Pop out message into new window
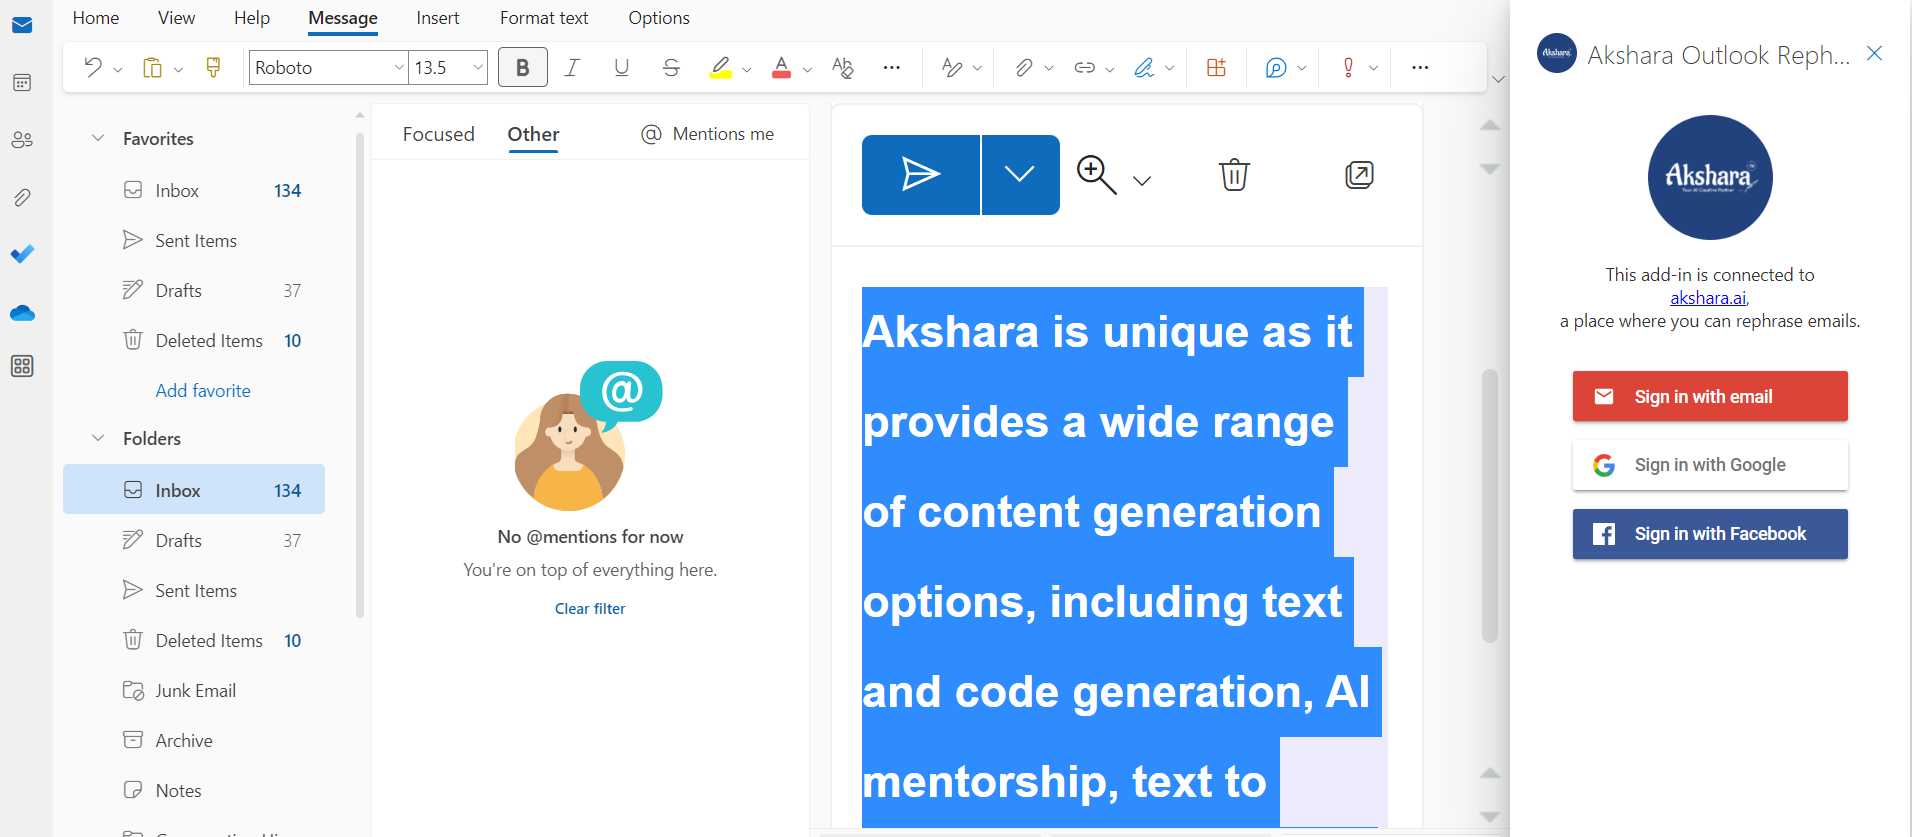The height and width of the screenshot is (837, 1912). pyautogui.click(x=1359, y=175)
